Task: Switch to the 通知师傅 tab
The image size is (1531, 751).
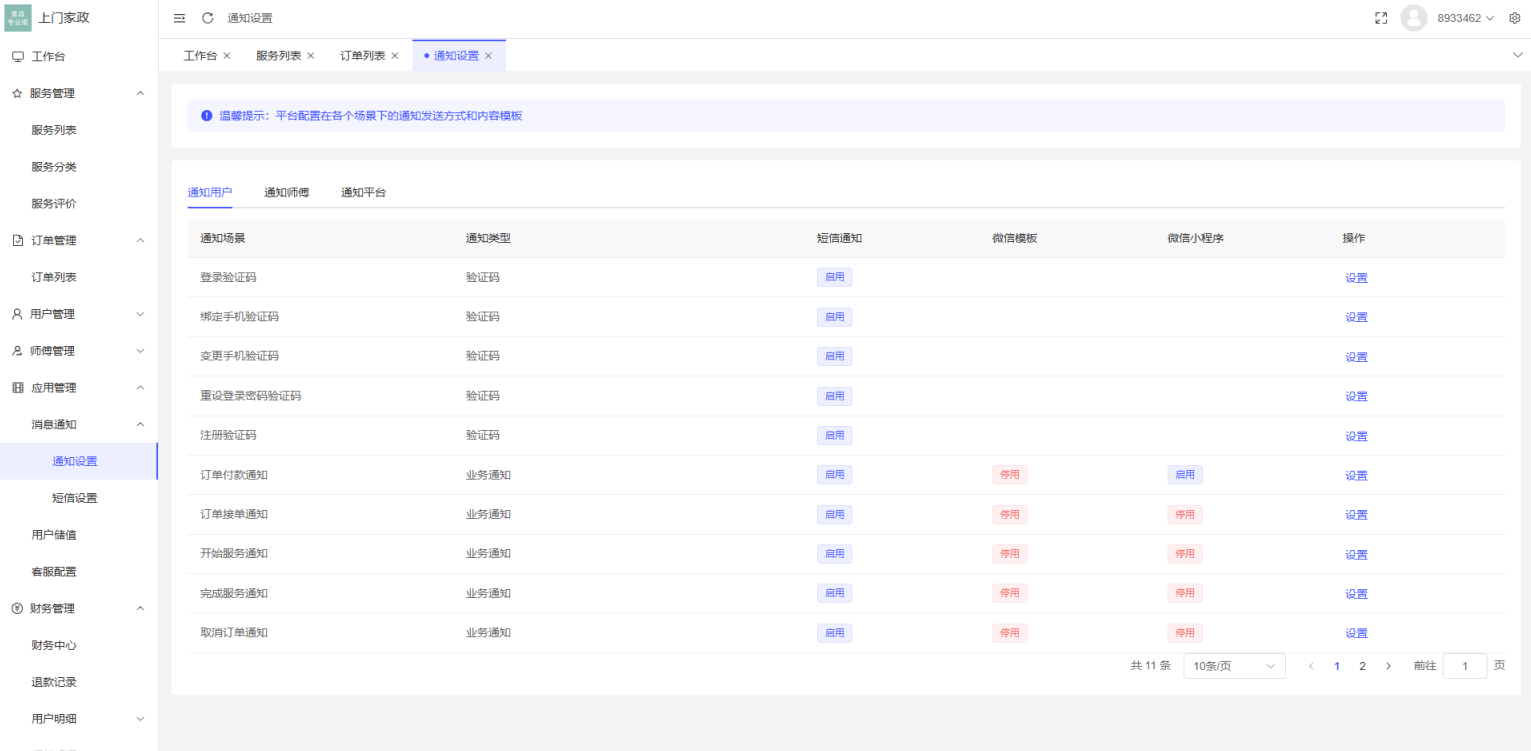Action: [x=287, y=192]
